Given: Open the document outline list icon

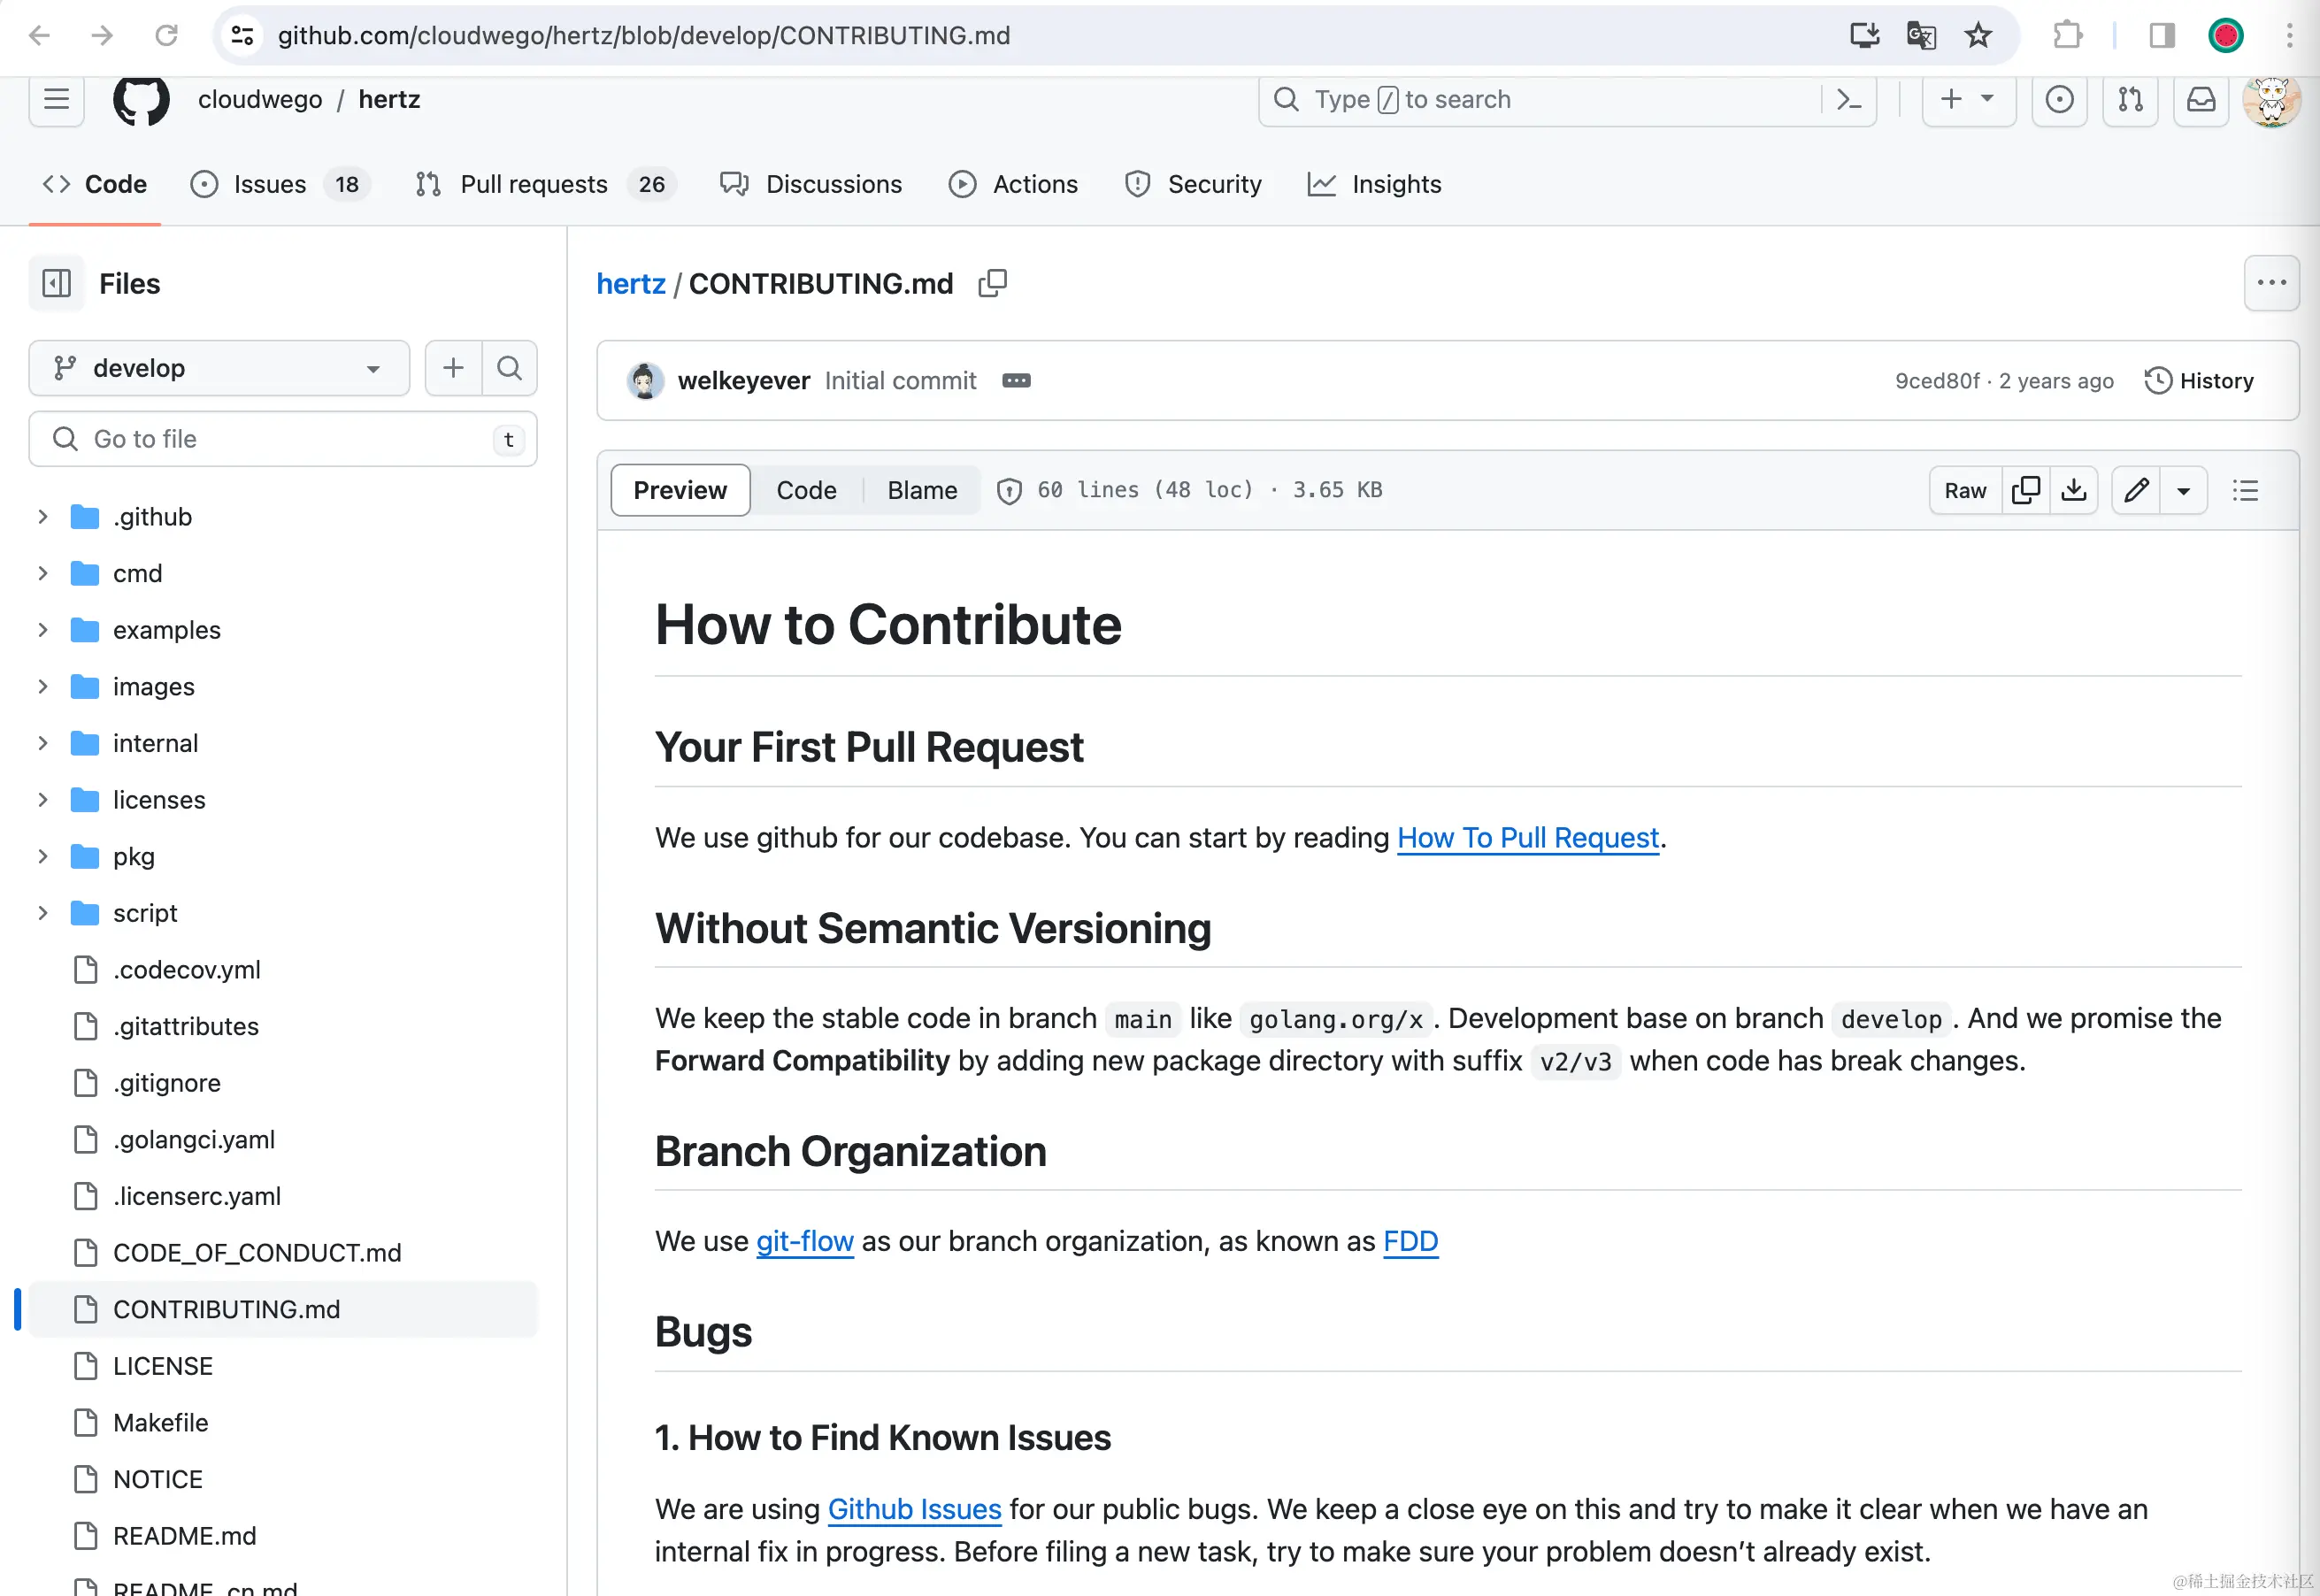Looking at the screenshot, I should point(2245,490).
